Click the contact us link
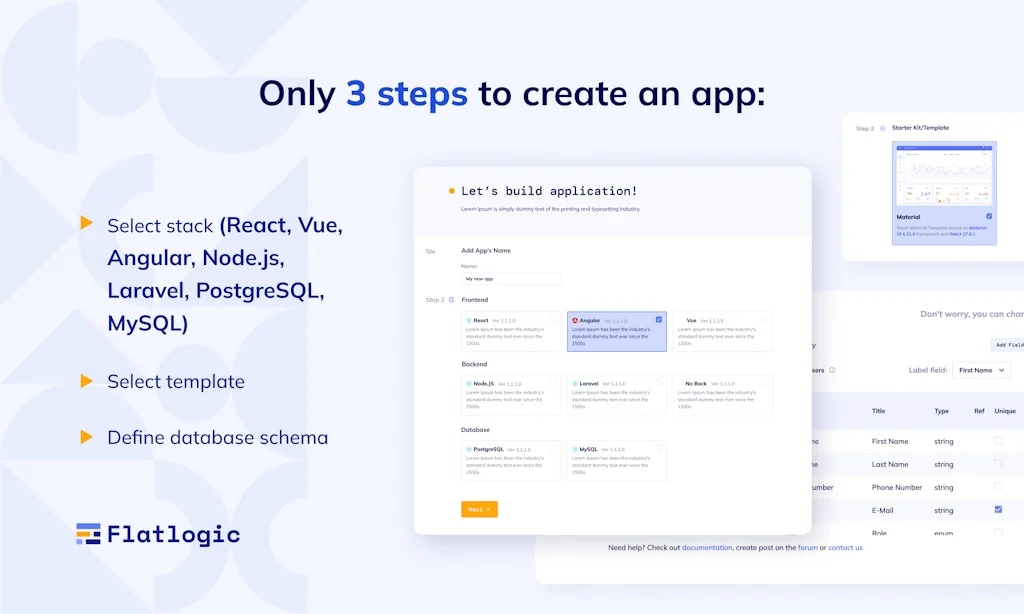 pyautogui.click(x=845, y=547)
